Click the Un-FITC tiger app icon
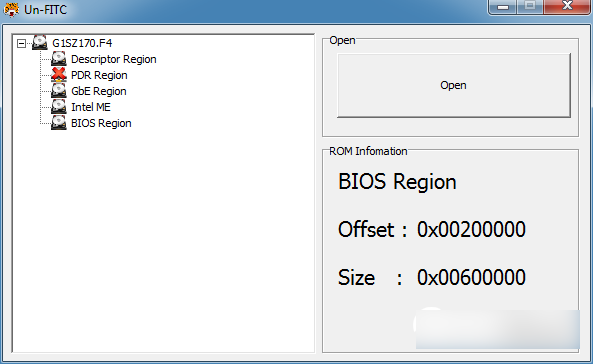Screen dimensions: 593x364 click(x=11, y=9)
